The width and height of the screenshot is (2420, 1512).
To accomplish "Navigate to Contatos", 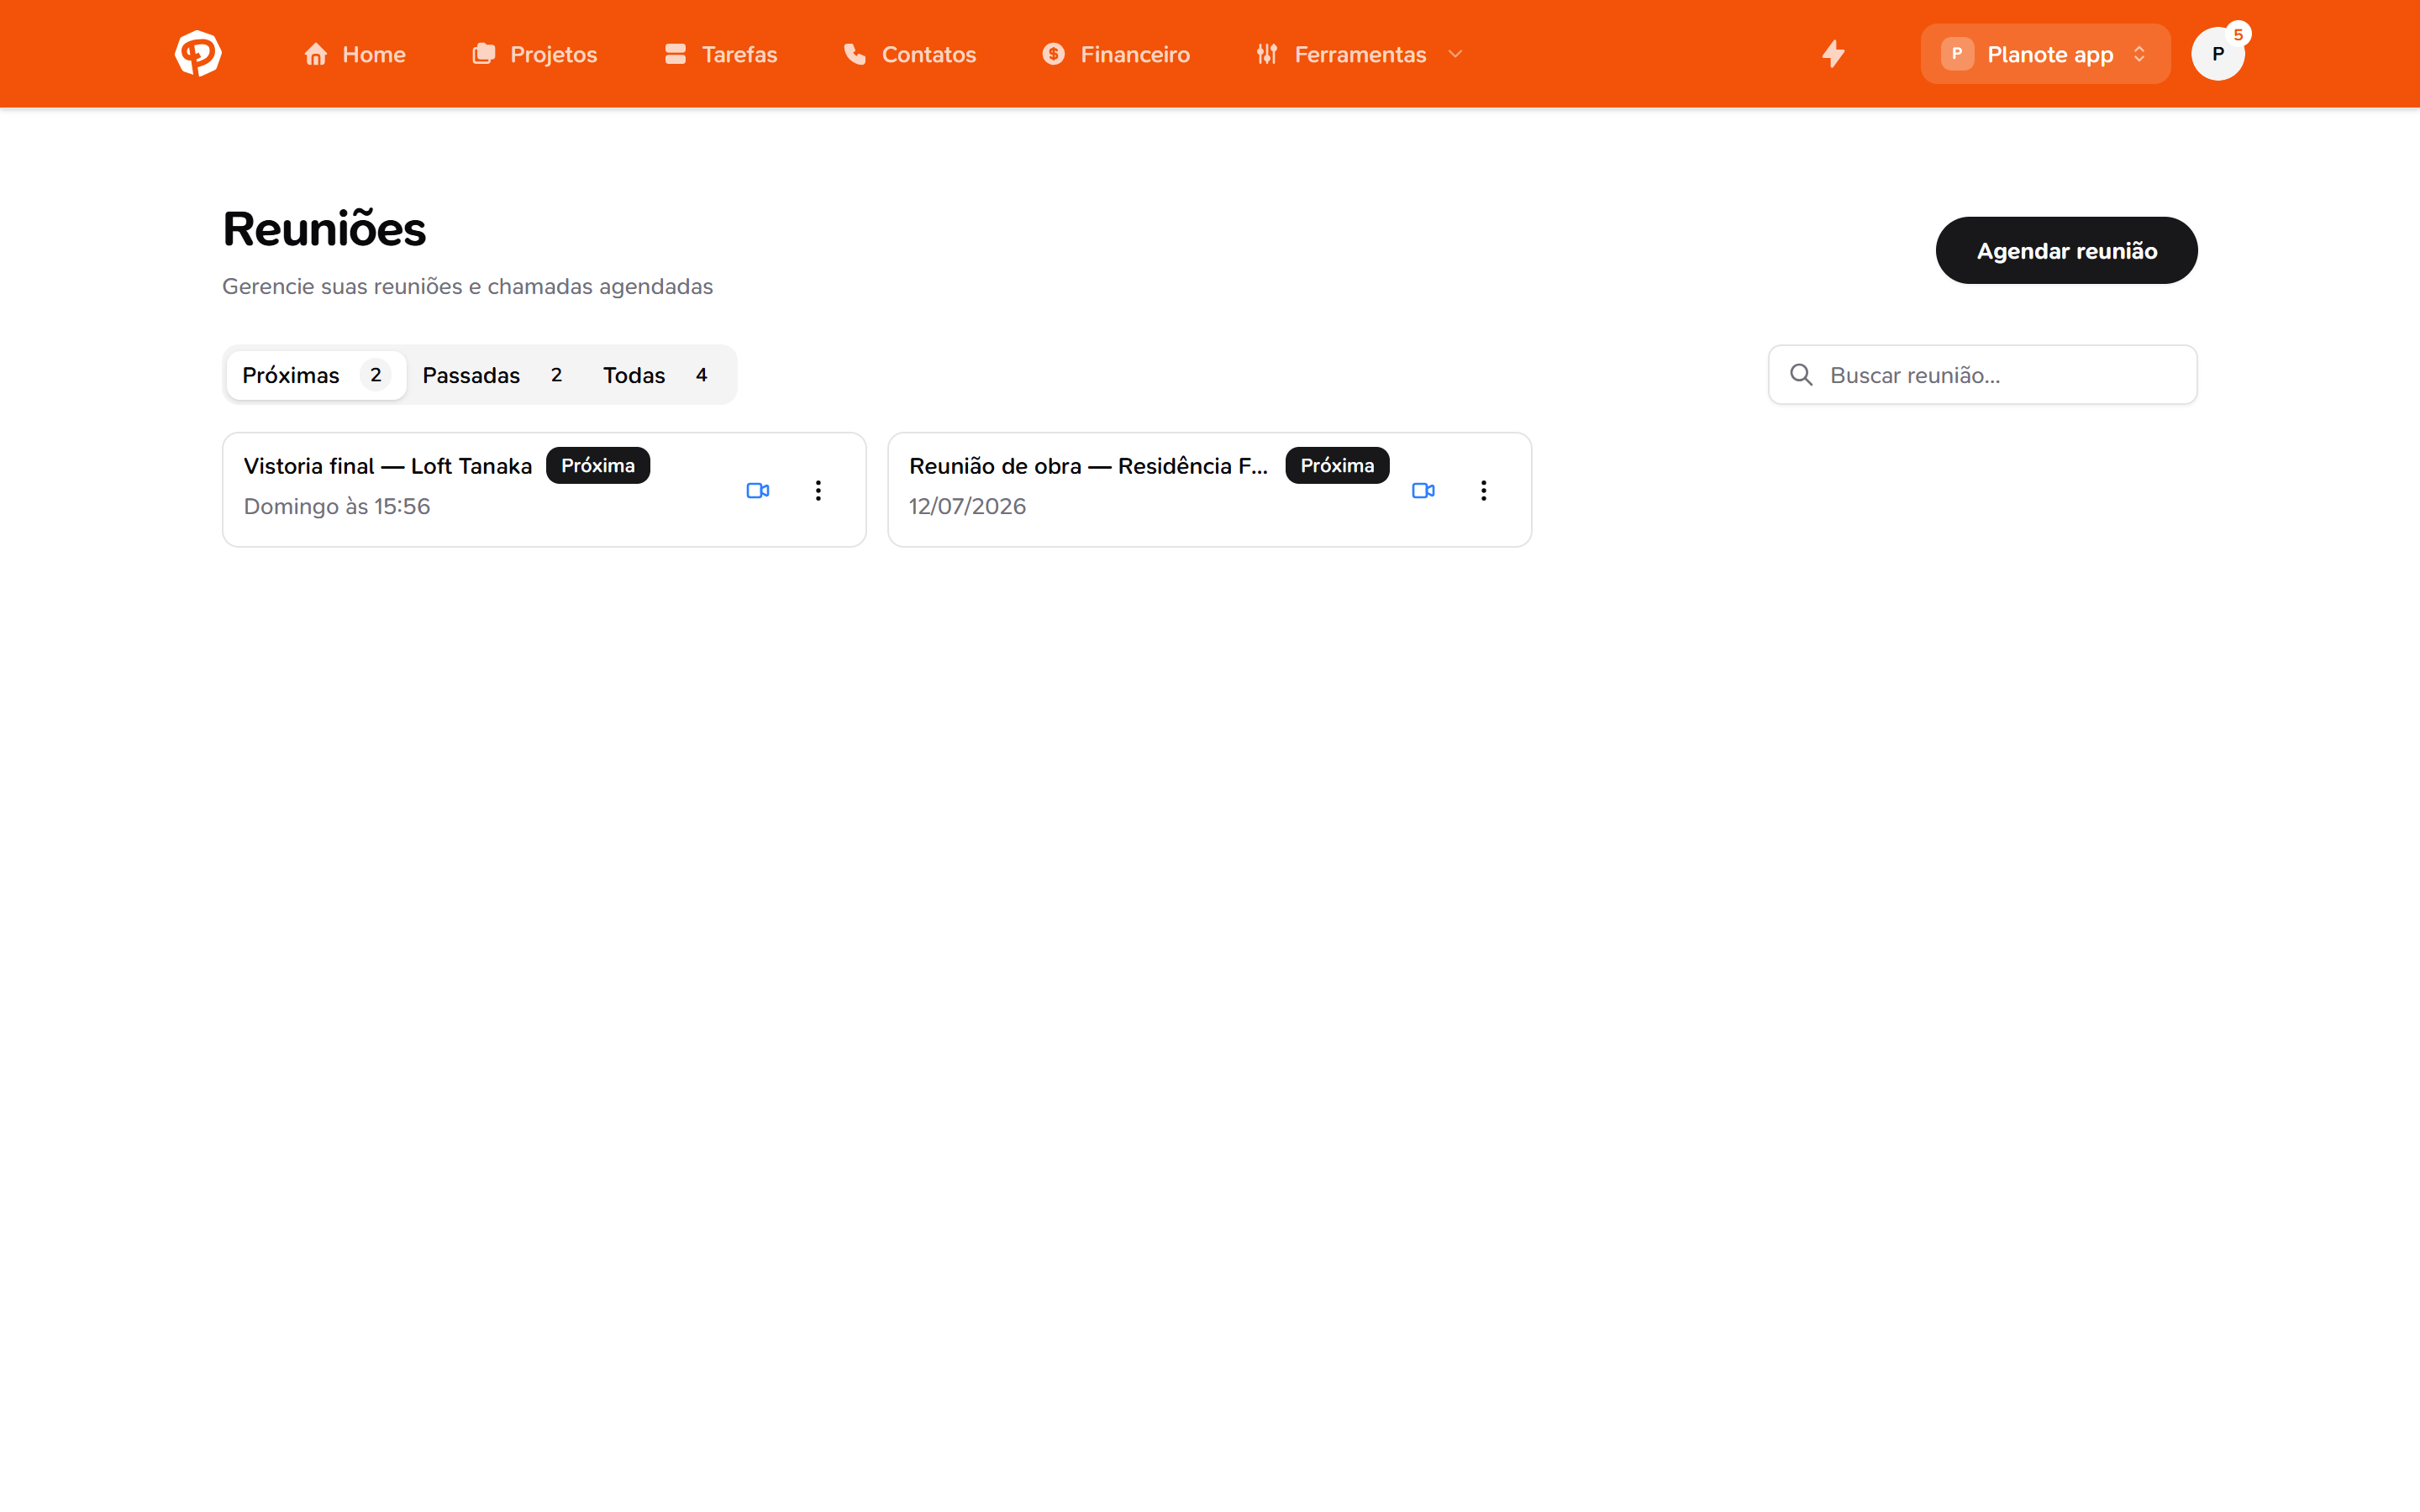I will click(x=909, y=54).
